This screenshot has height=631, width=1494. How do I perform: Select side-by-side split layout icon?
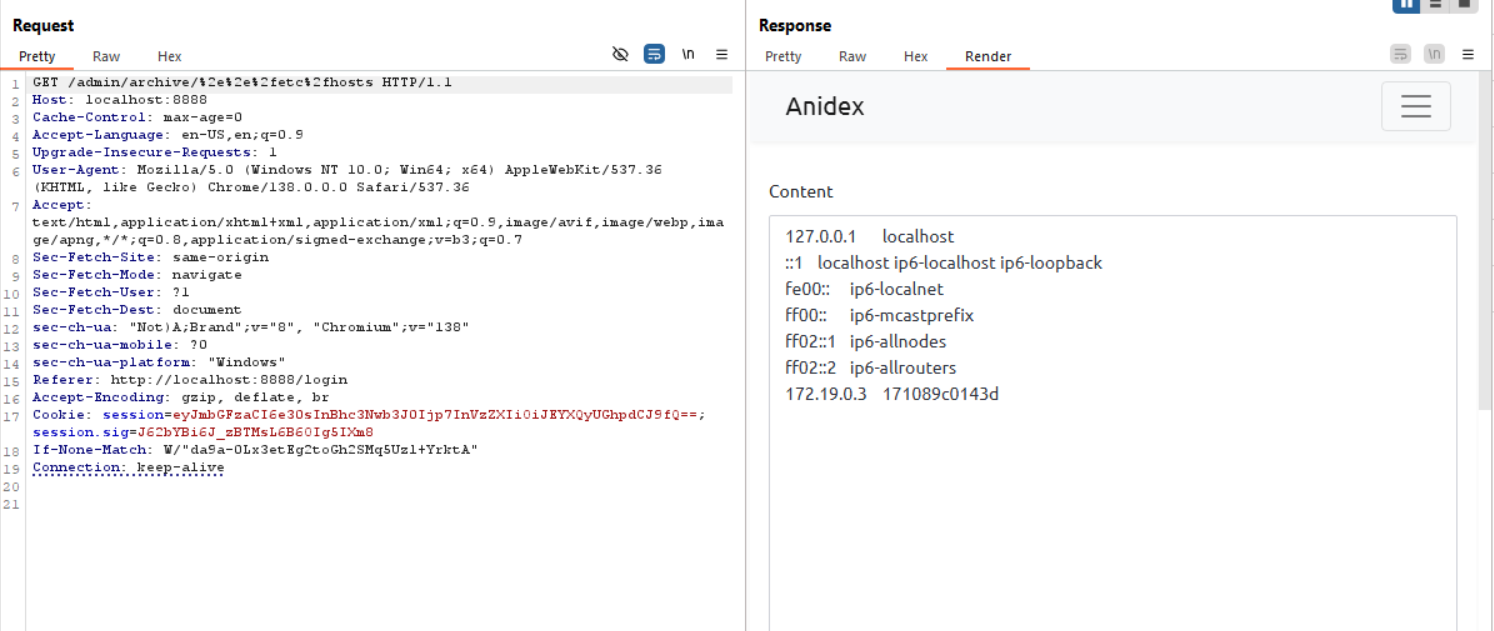[1406, 4]
